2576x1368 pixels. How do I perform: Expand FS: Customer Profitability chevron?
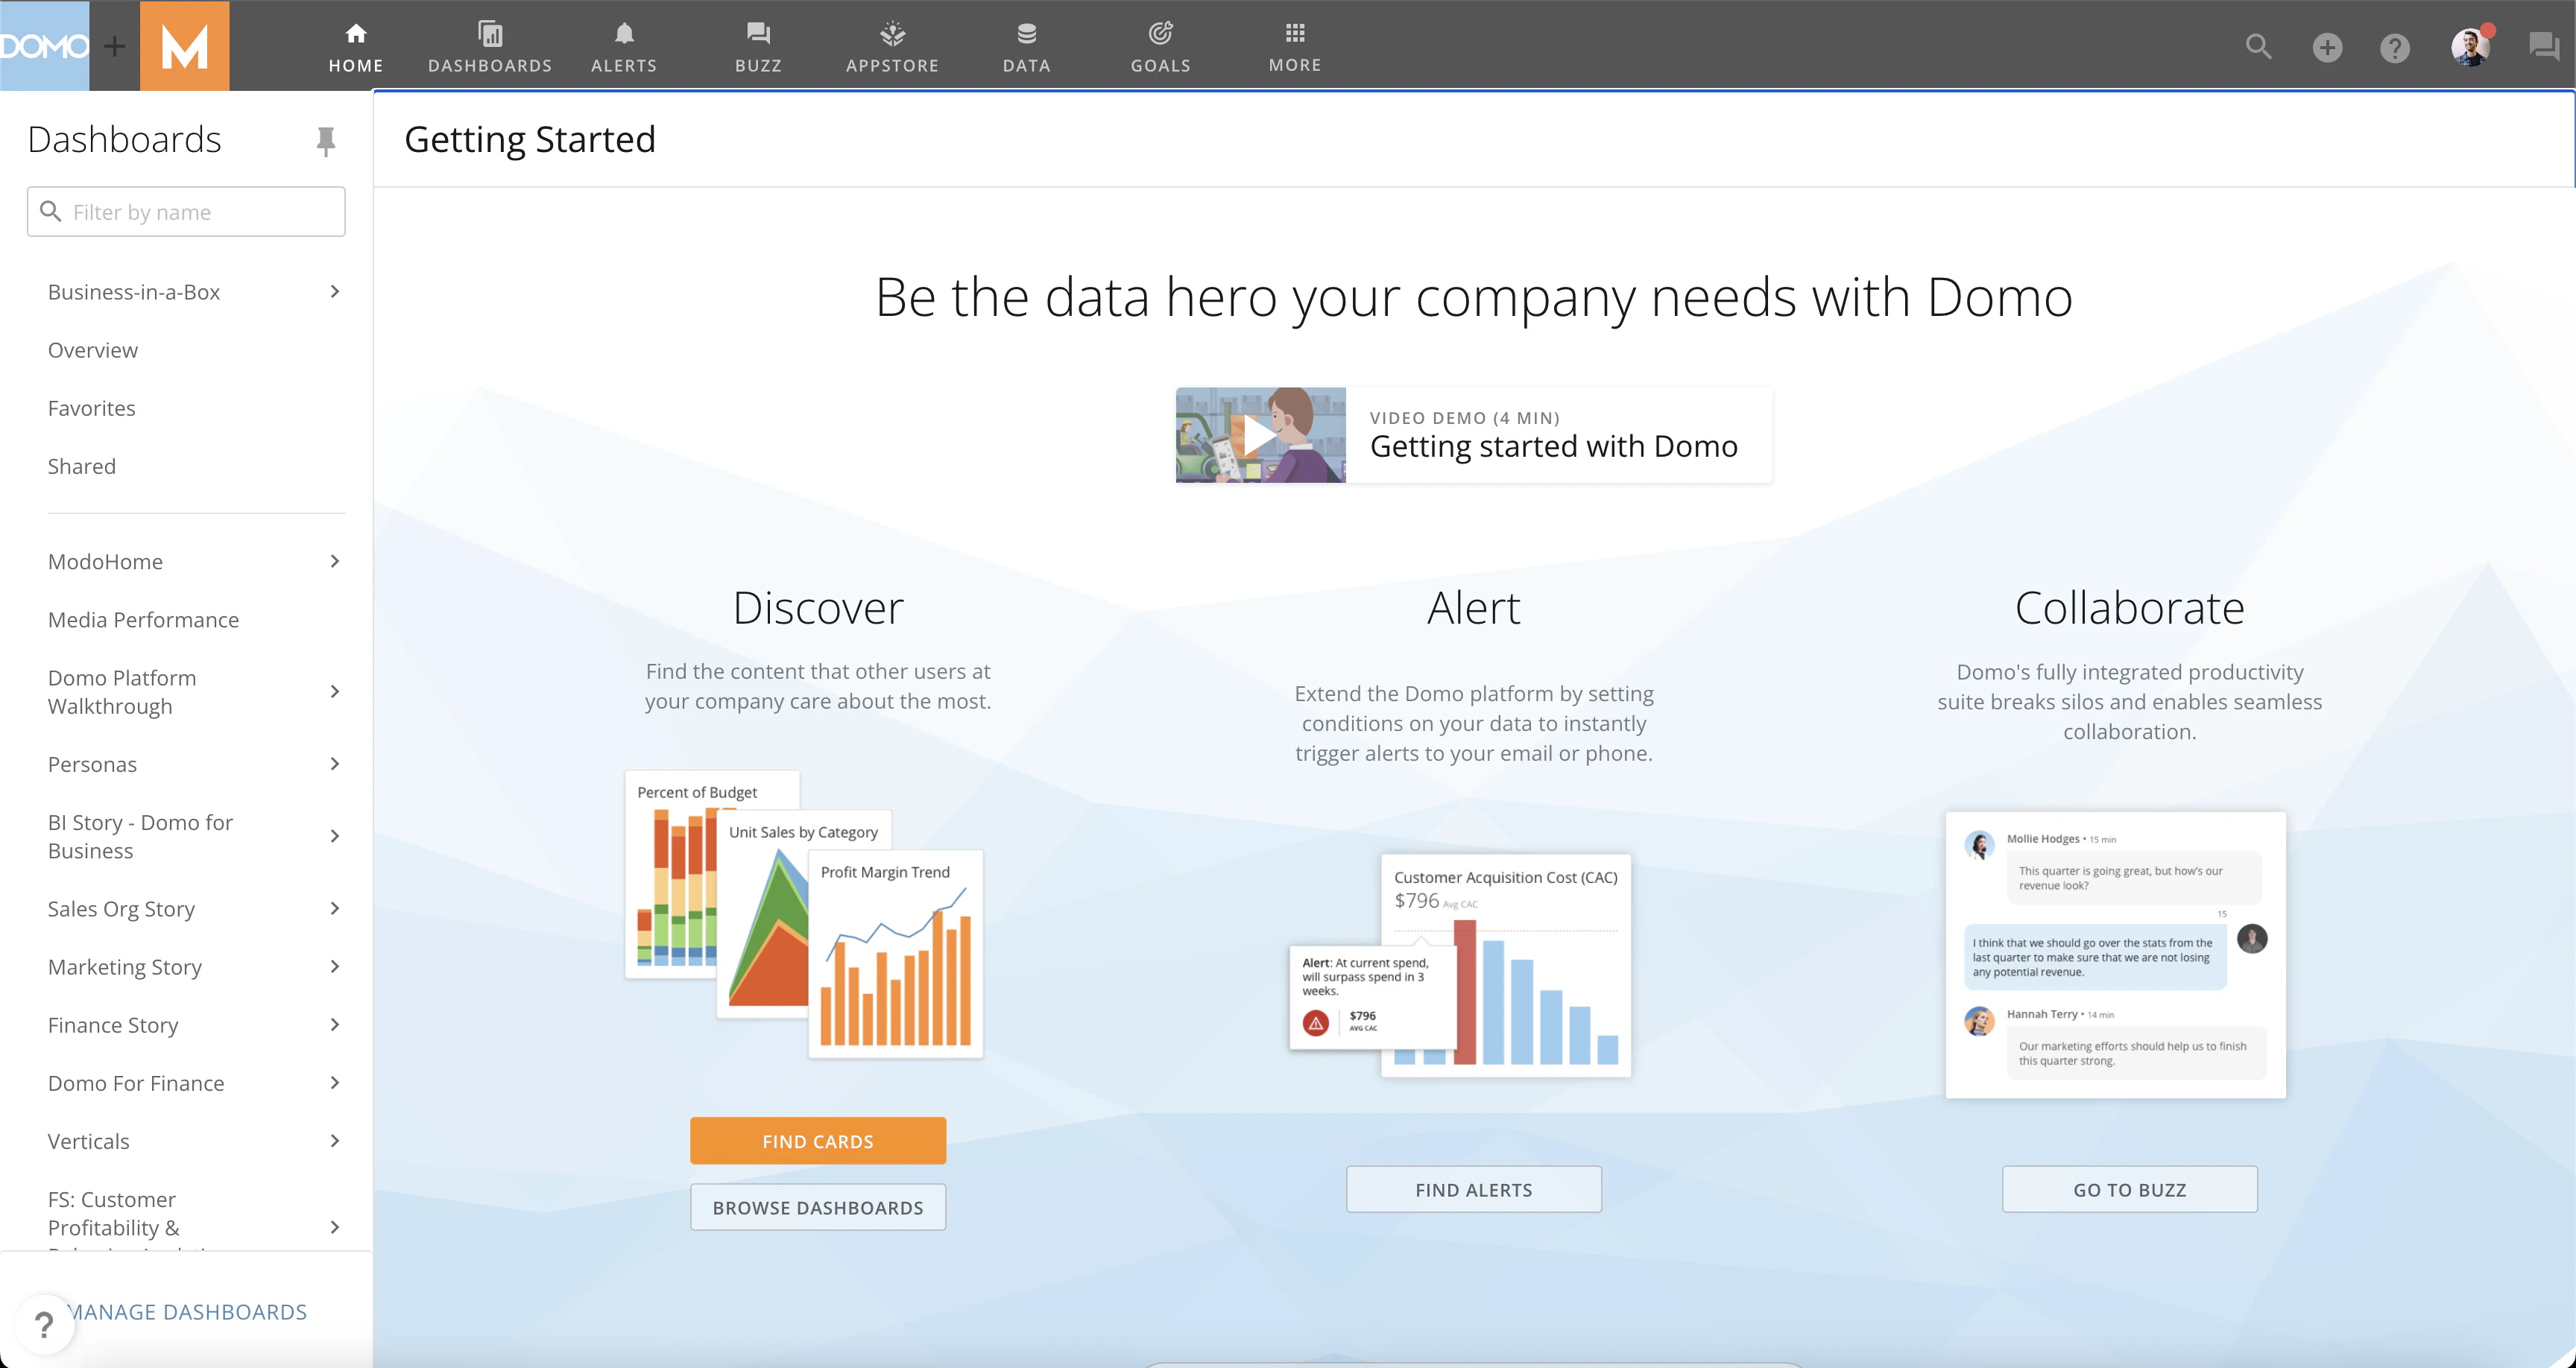[x=335, y=1227]
